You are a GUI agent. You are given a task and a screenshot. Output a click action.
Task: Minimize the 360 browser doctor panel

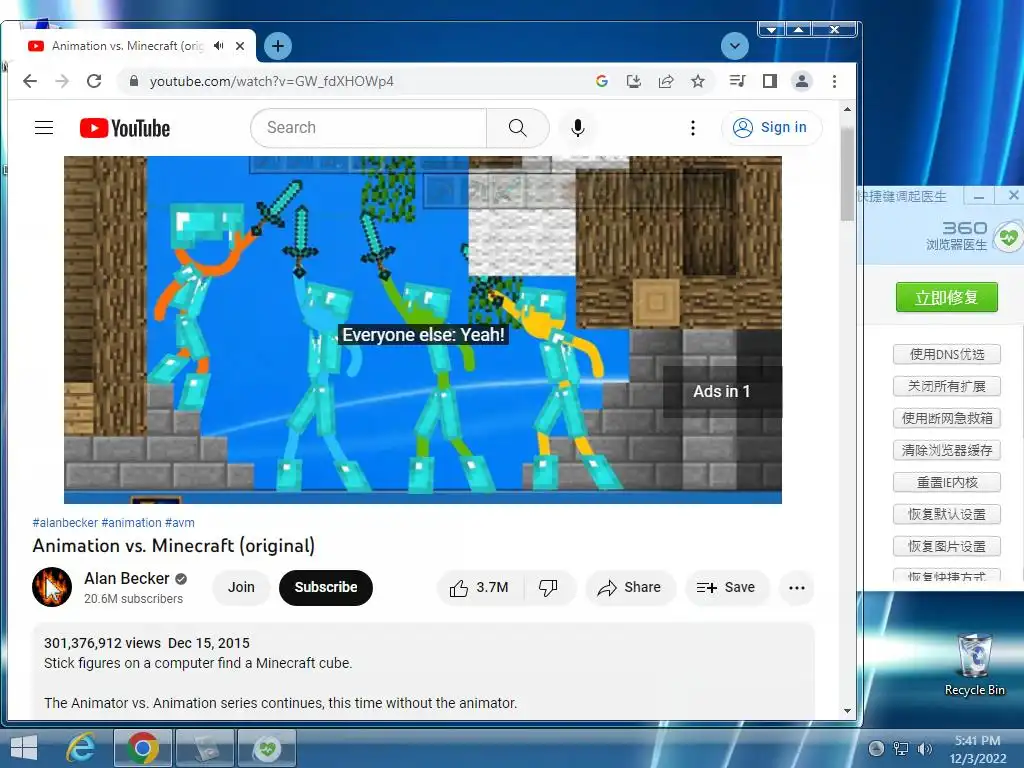pos(978,196)
